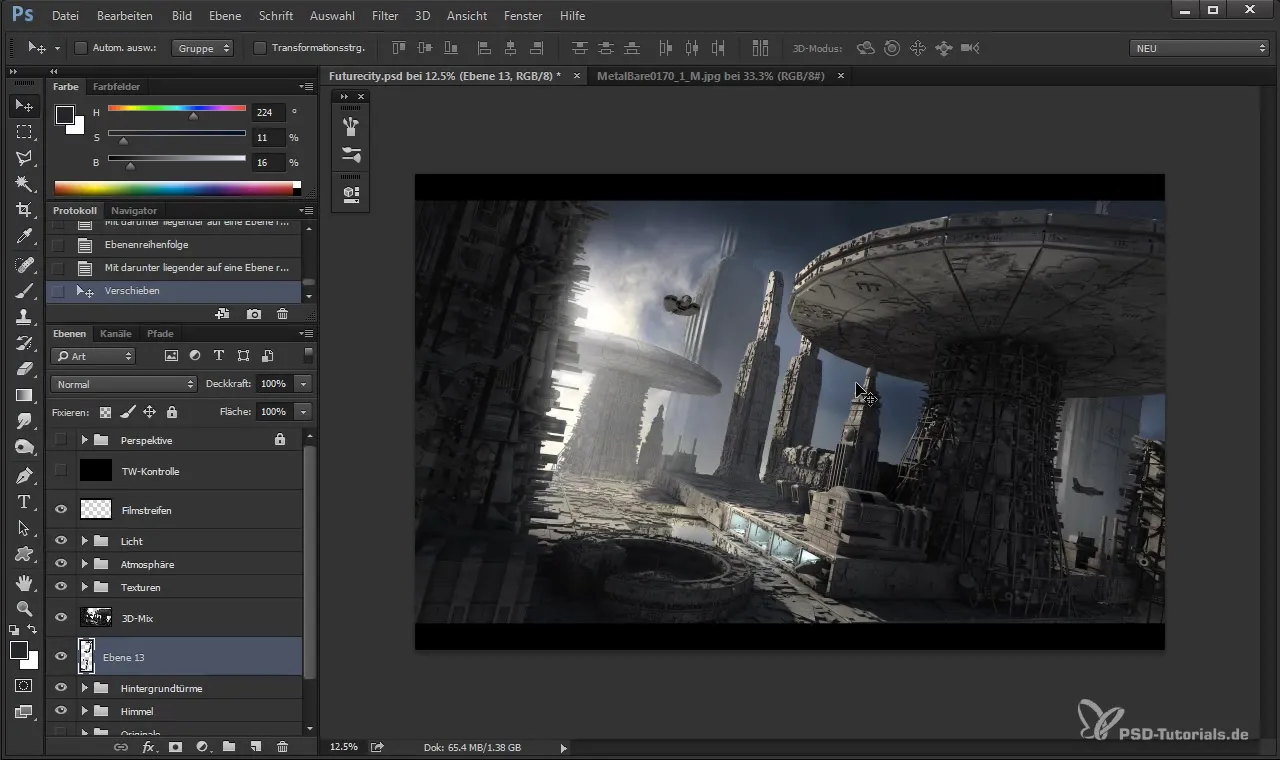Click the TW-Kontrolle layer thumbnail
The width and height of the screenshot is (1280, 760).
click(96, 471)
